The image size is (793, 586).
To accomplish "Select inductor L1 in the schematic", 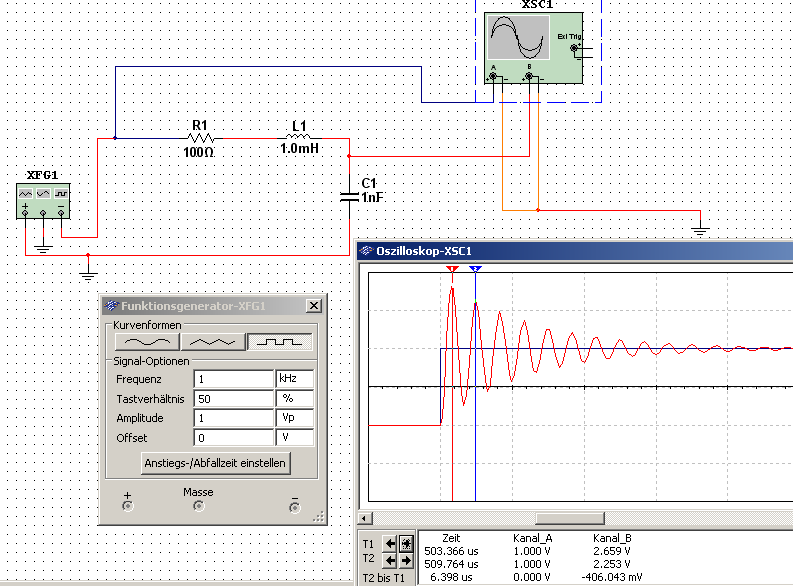I will point(299,138).
